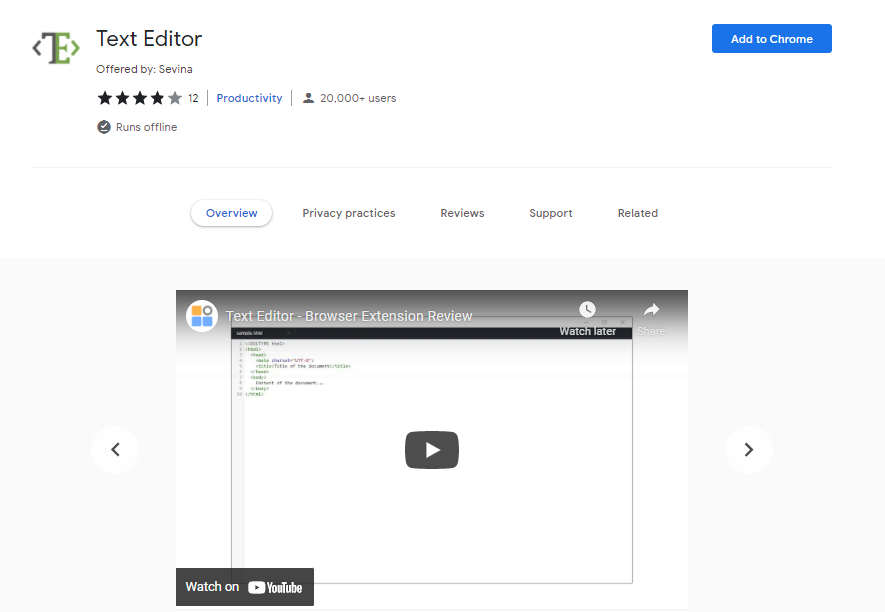Click the Runs offline checkmark icon
885x612 pixels.
tap(103, 127)
